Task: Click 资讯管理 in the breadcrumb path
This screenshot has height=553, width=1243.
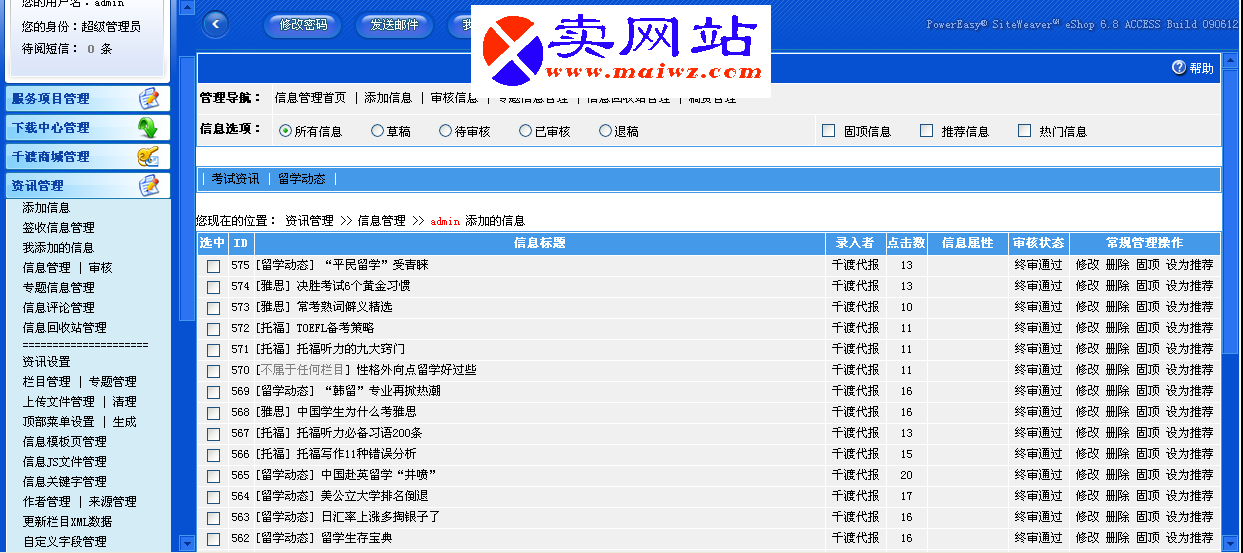Action: (309, 221)
